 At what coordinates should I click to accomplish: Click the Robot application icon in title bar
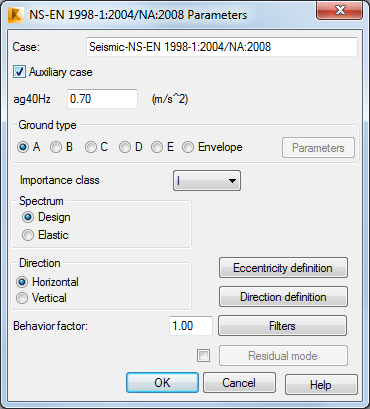[16, 15]
